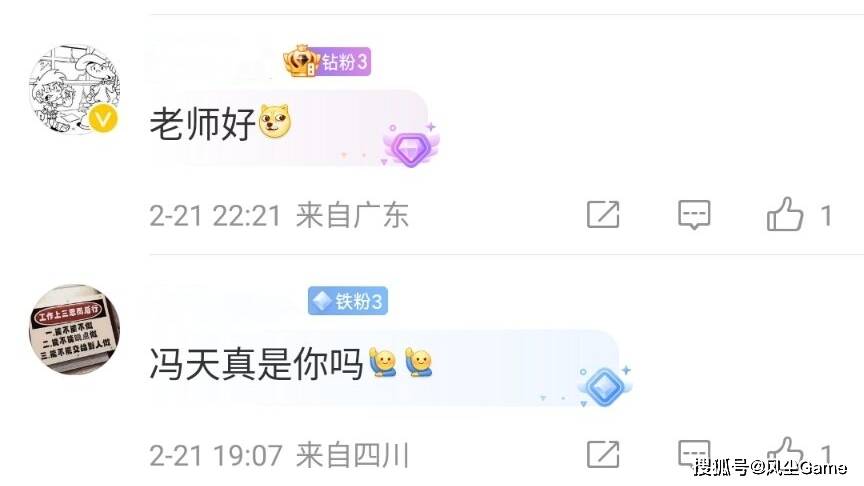The height and width of the screenshot is (486, 864).
Task: Forward the 老师好 comment via share icon
Action: point(603,214)
